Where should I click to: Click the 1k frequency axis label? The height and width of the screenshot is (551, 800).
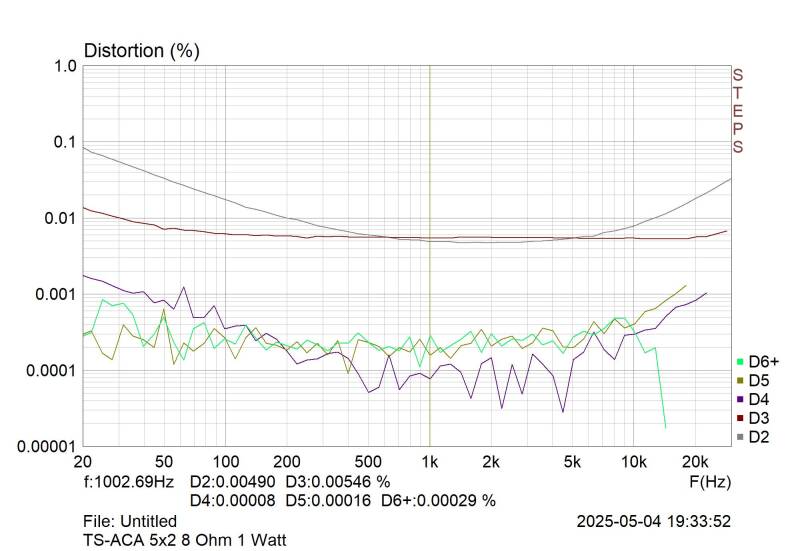tap(430, 462)
